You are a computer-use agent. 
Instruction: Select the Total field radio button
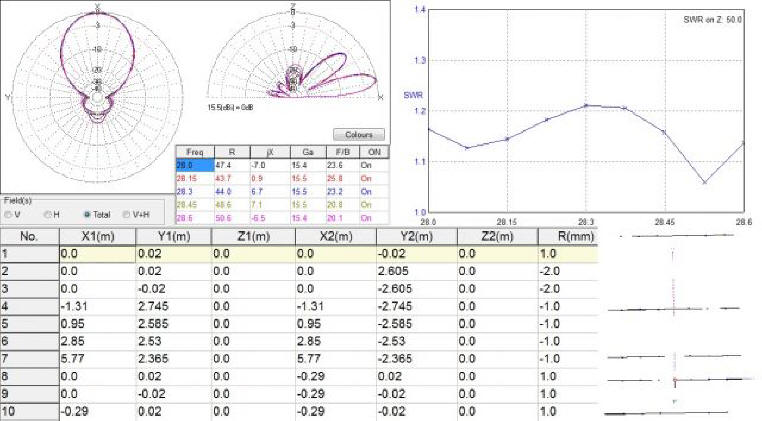click(x=87, y=214)
